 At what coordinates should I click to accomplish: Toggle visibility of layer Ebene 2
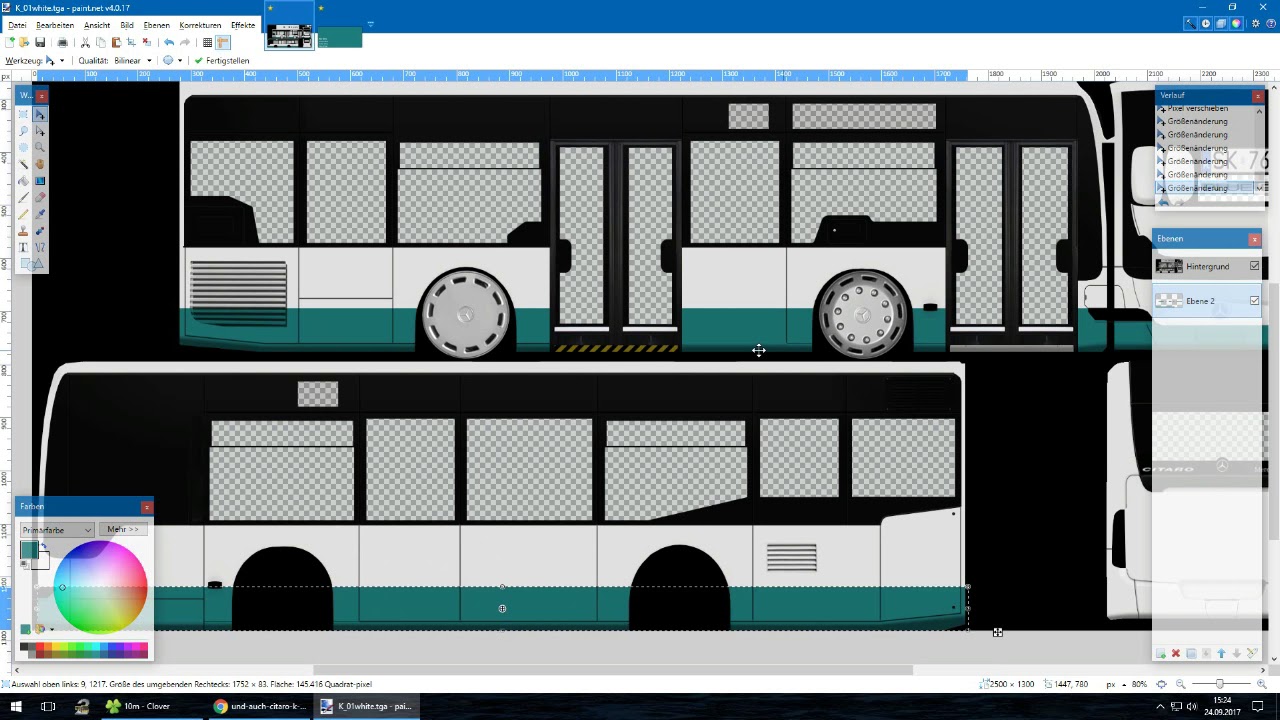click(1254, 300)
